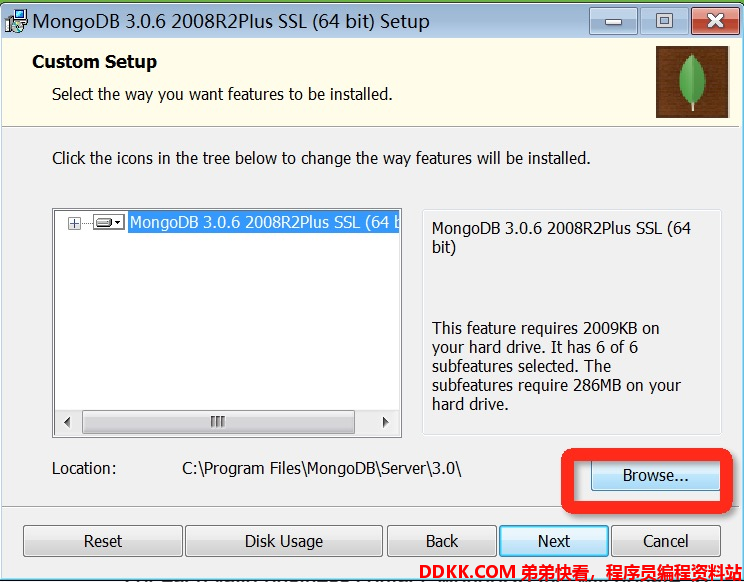Click the Next button

pyautogui.click(x=554, y=541)
